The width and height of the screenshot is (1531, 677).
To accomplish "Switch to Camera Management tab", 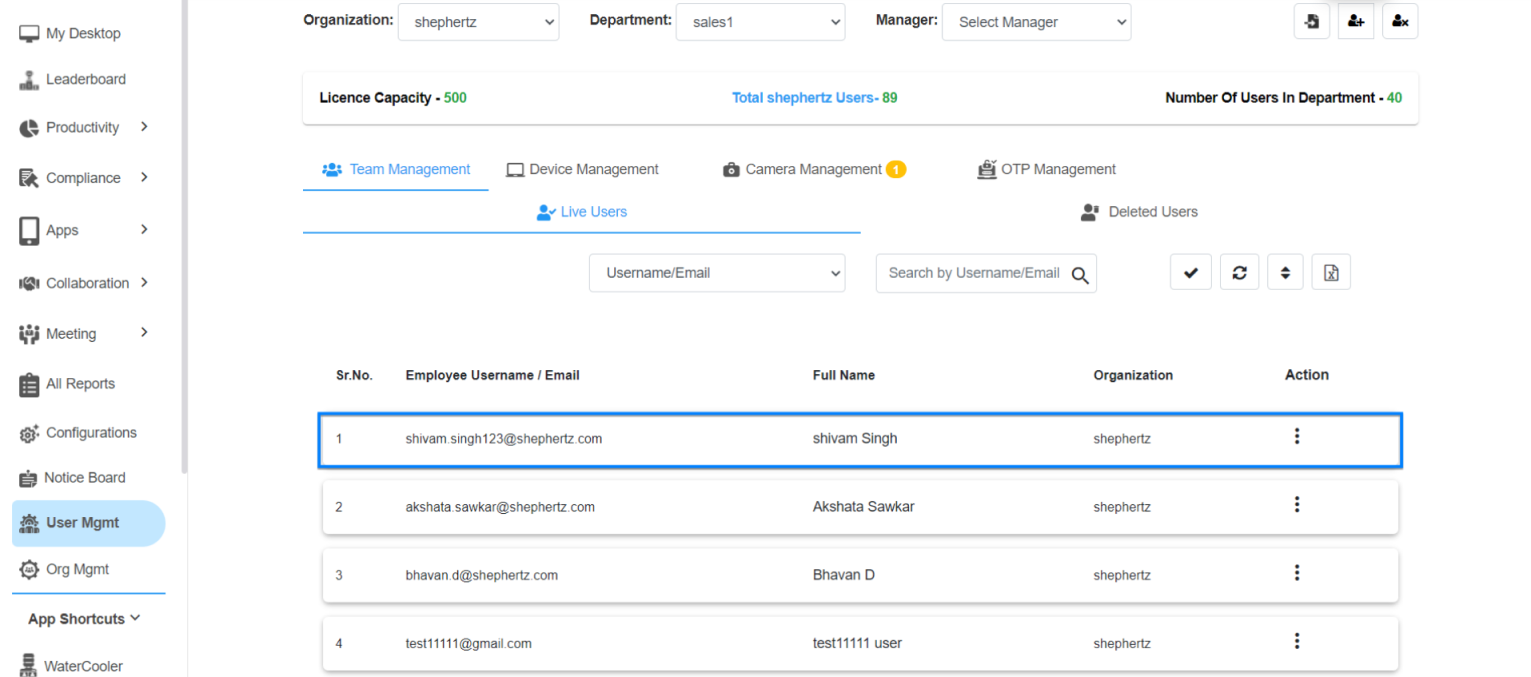I will (x=814, y=170).
